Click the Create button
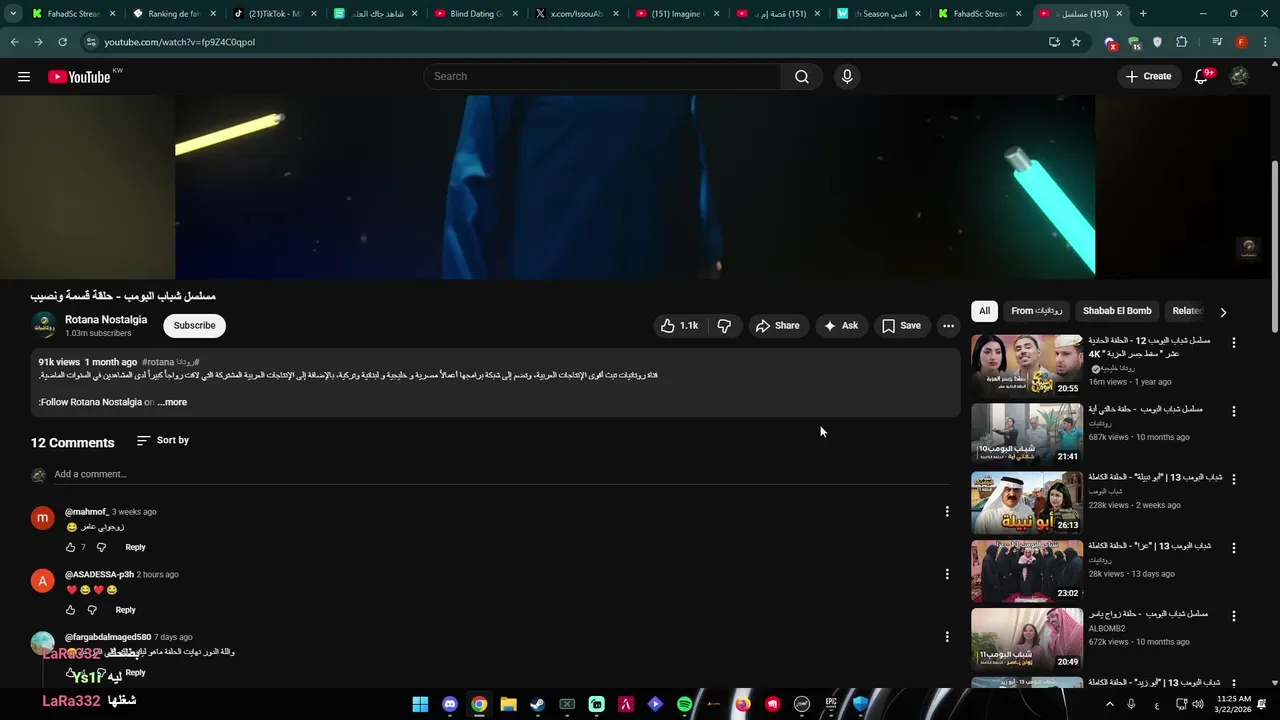1280x720 pixels. tap(1148, 76)
